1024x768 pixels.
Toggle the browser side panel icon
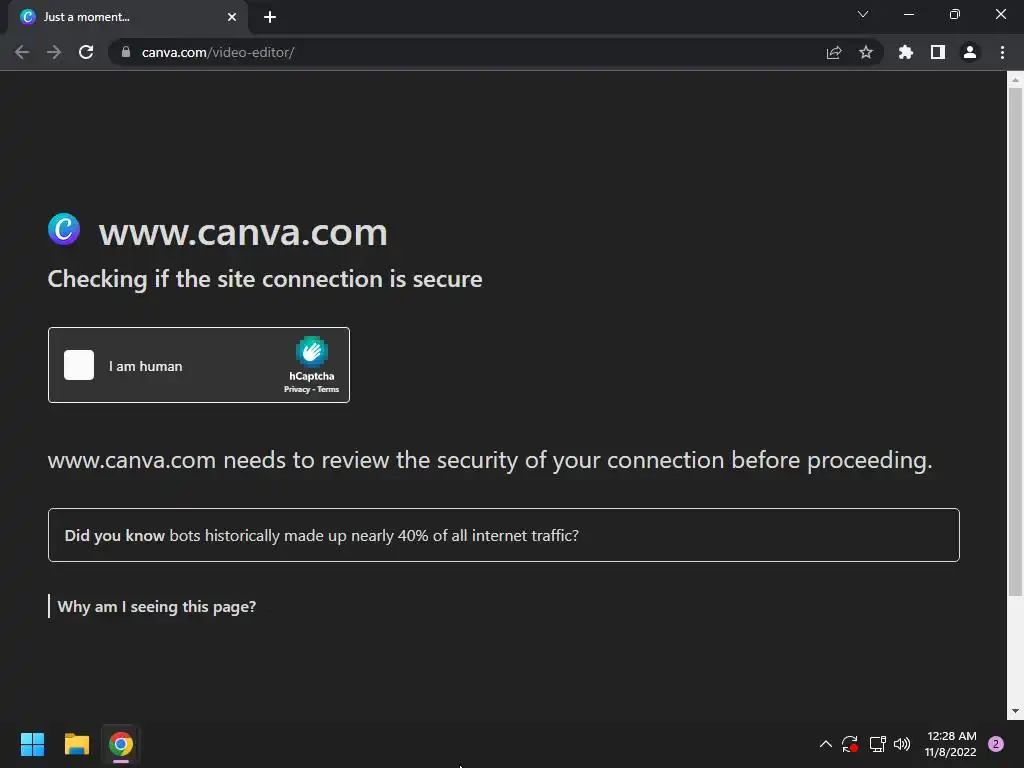[938, 52]
